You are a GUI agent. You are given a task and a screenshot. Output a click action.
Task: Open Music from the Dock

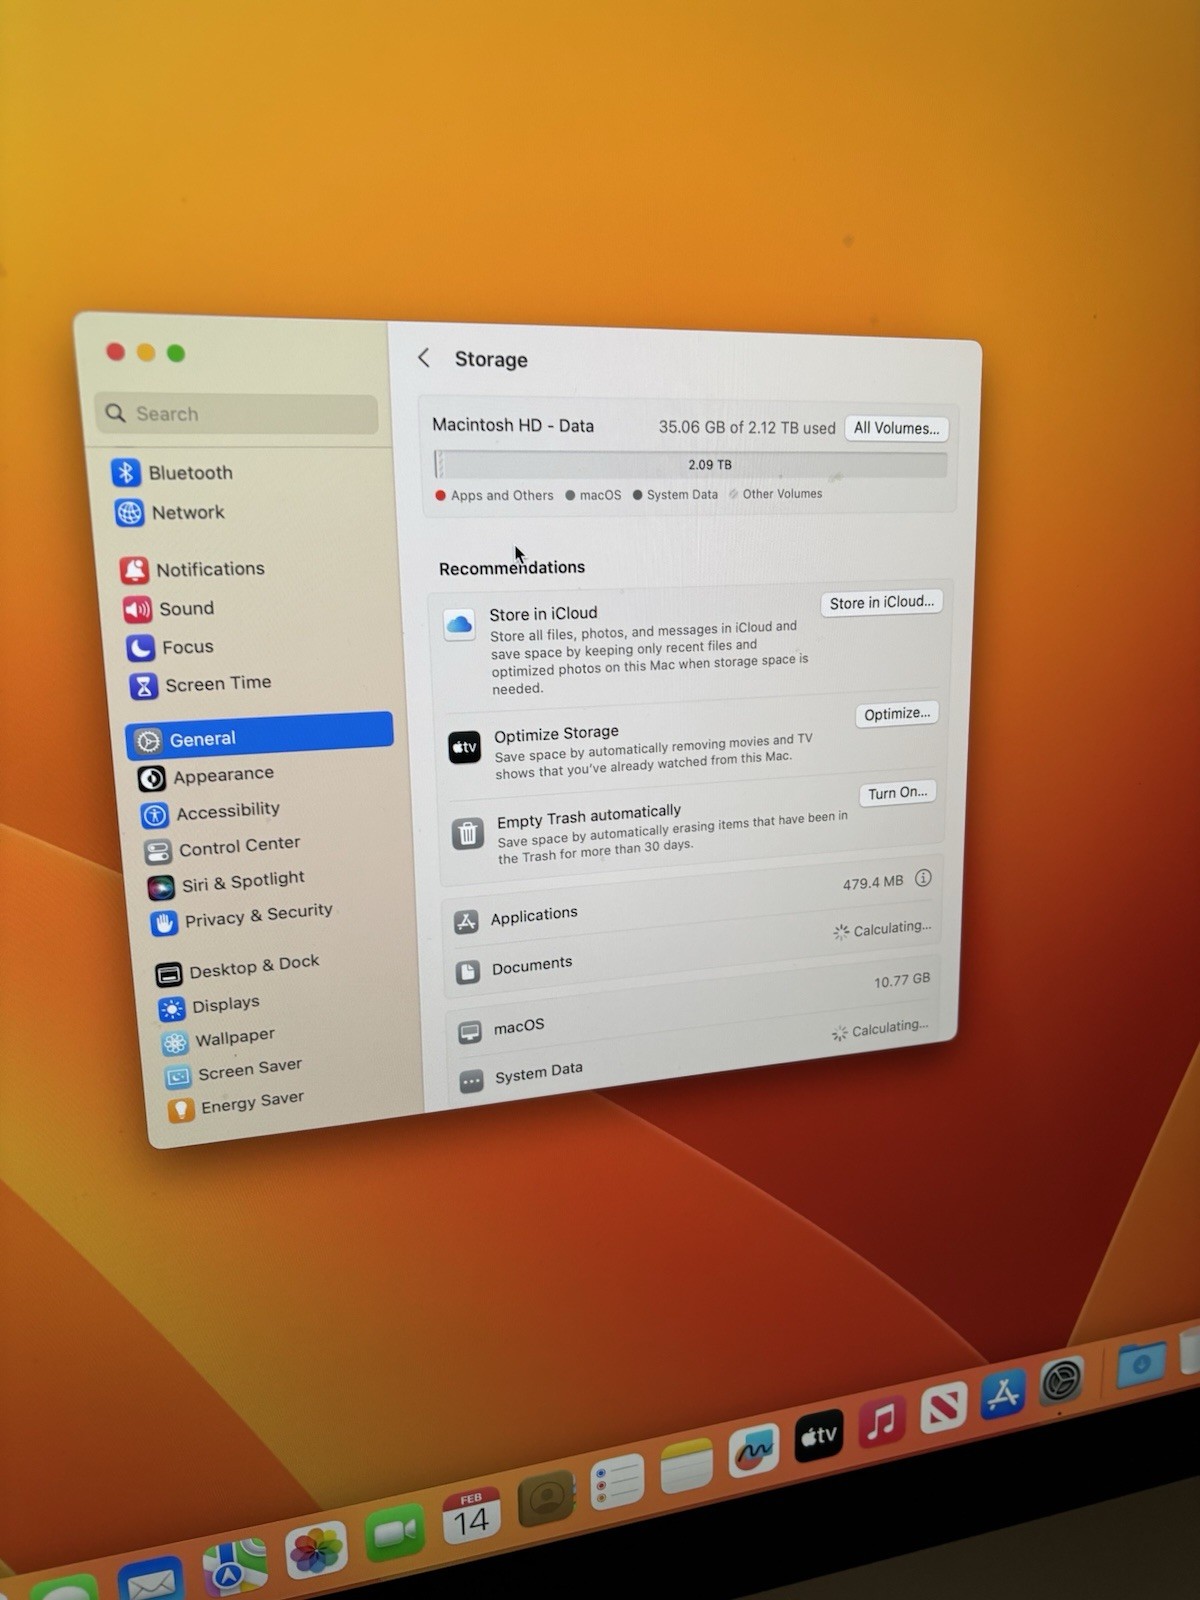tap(881, 1420)
